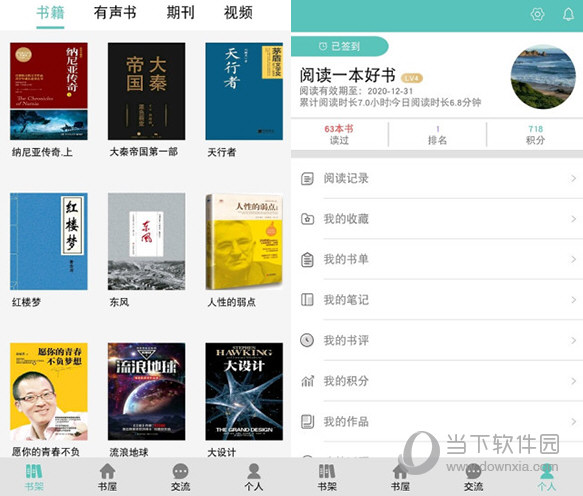This screenshot has height=496, width=583.
Task: Open 流浪地球 book cover
Action: (x=146, y=392)
